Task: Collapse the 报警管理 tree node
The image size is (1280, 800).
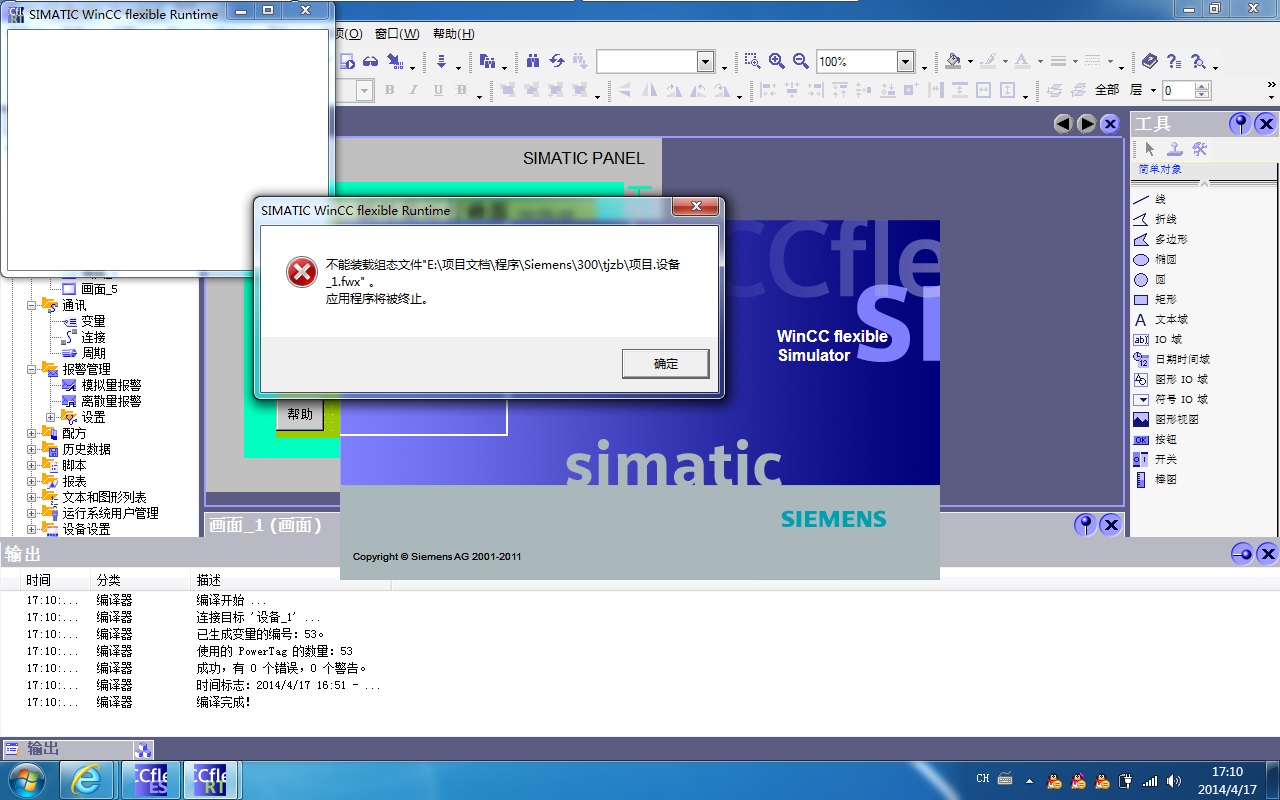Action: (x=32, y=369)
